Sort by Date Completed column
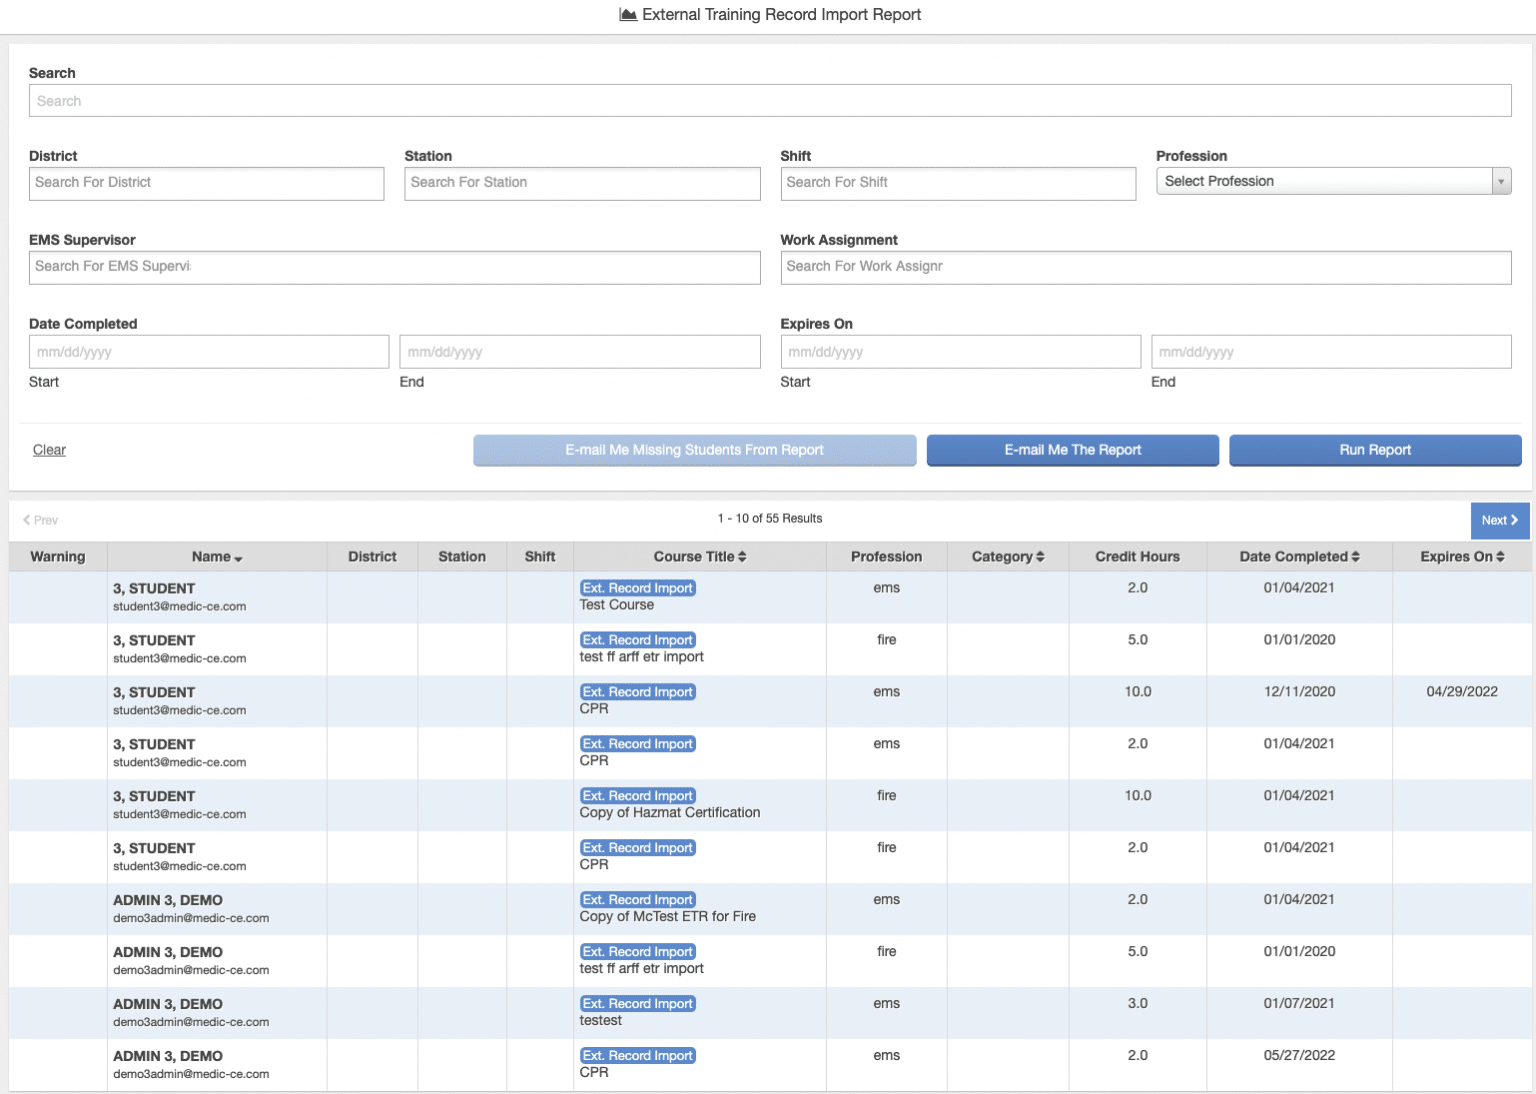1536x1094 pixels. 1299,557
